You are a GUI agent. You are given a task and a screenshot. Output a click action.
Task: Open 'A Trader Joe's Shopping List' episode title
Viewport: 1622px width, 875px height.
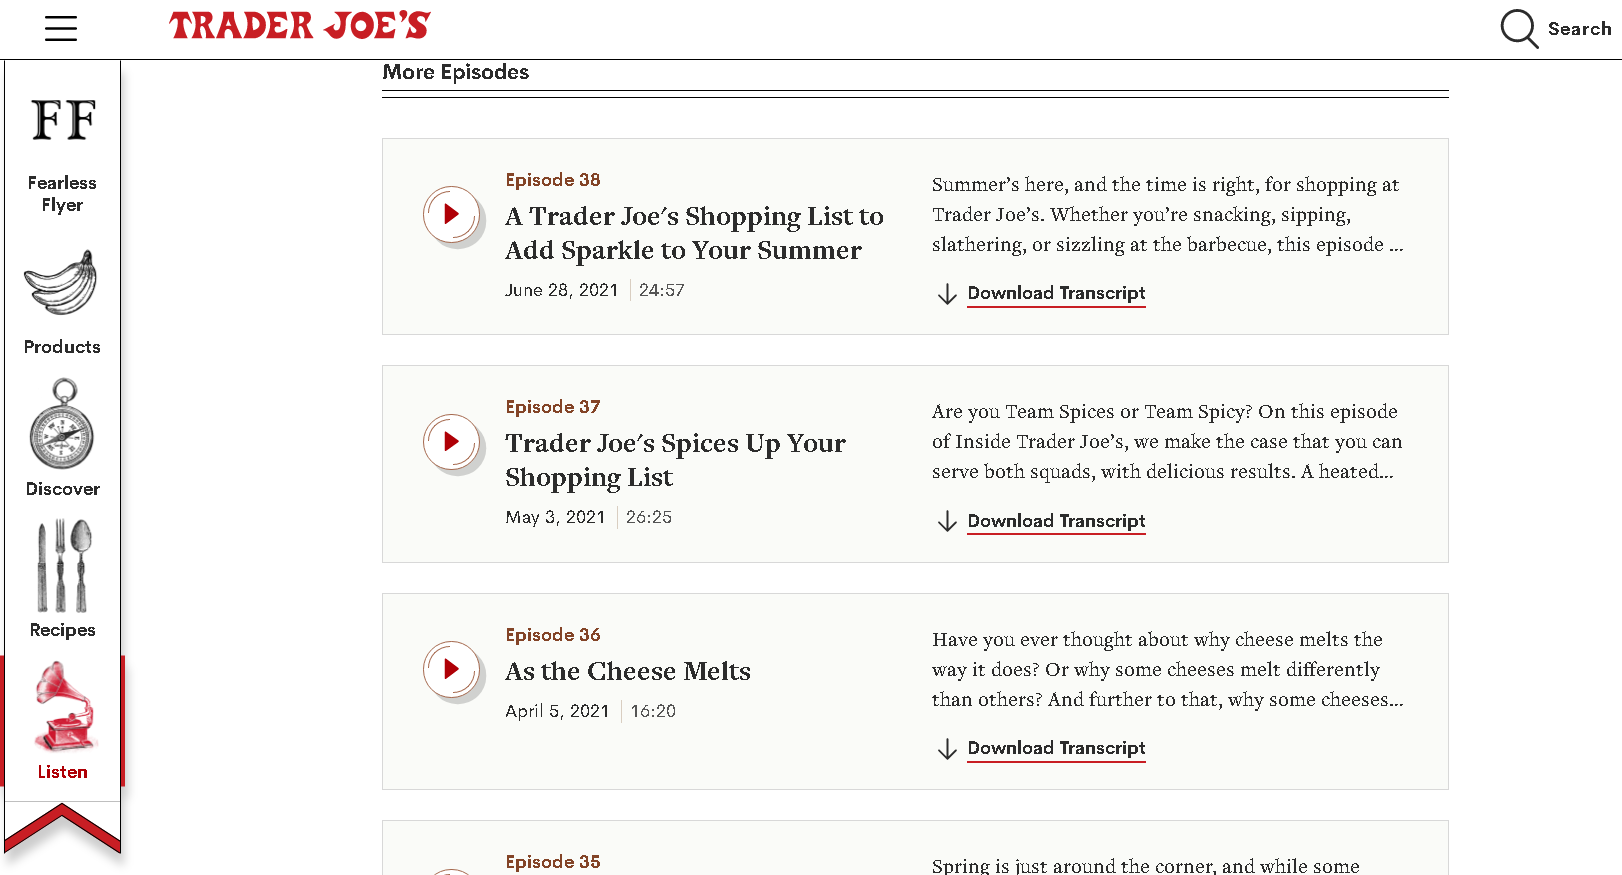[x=694, y=233]
